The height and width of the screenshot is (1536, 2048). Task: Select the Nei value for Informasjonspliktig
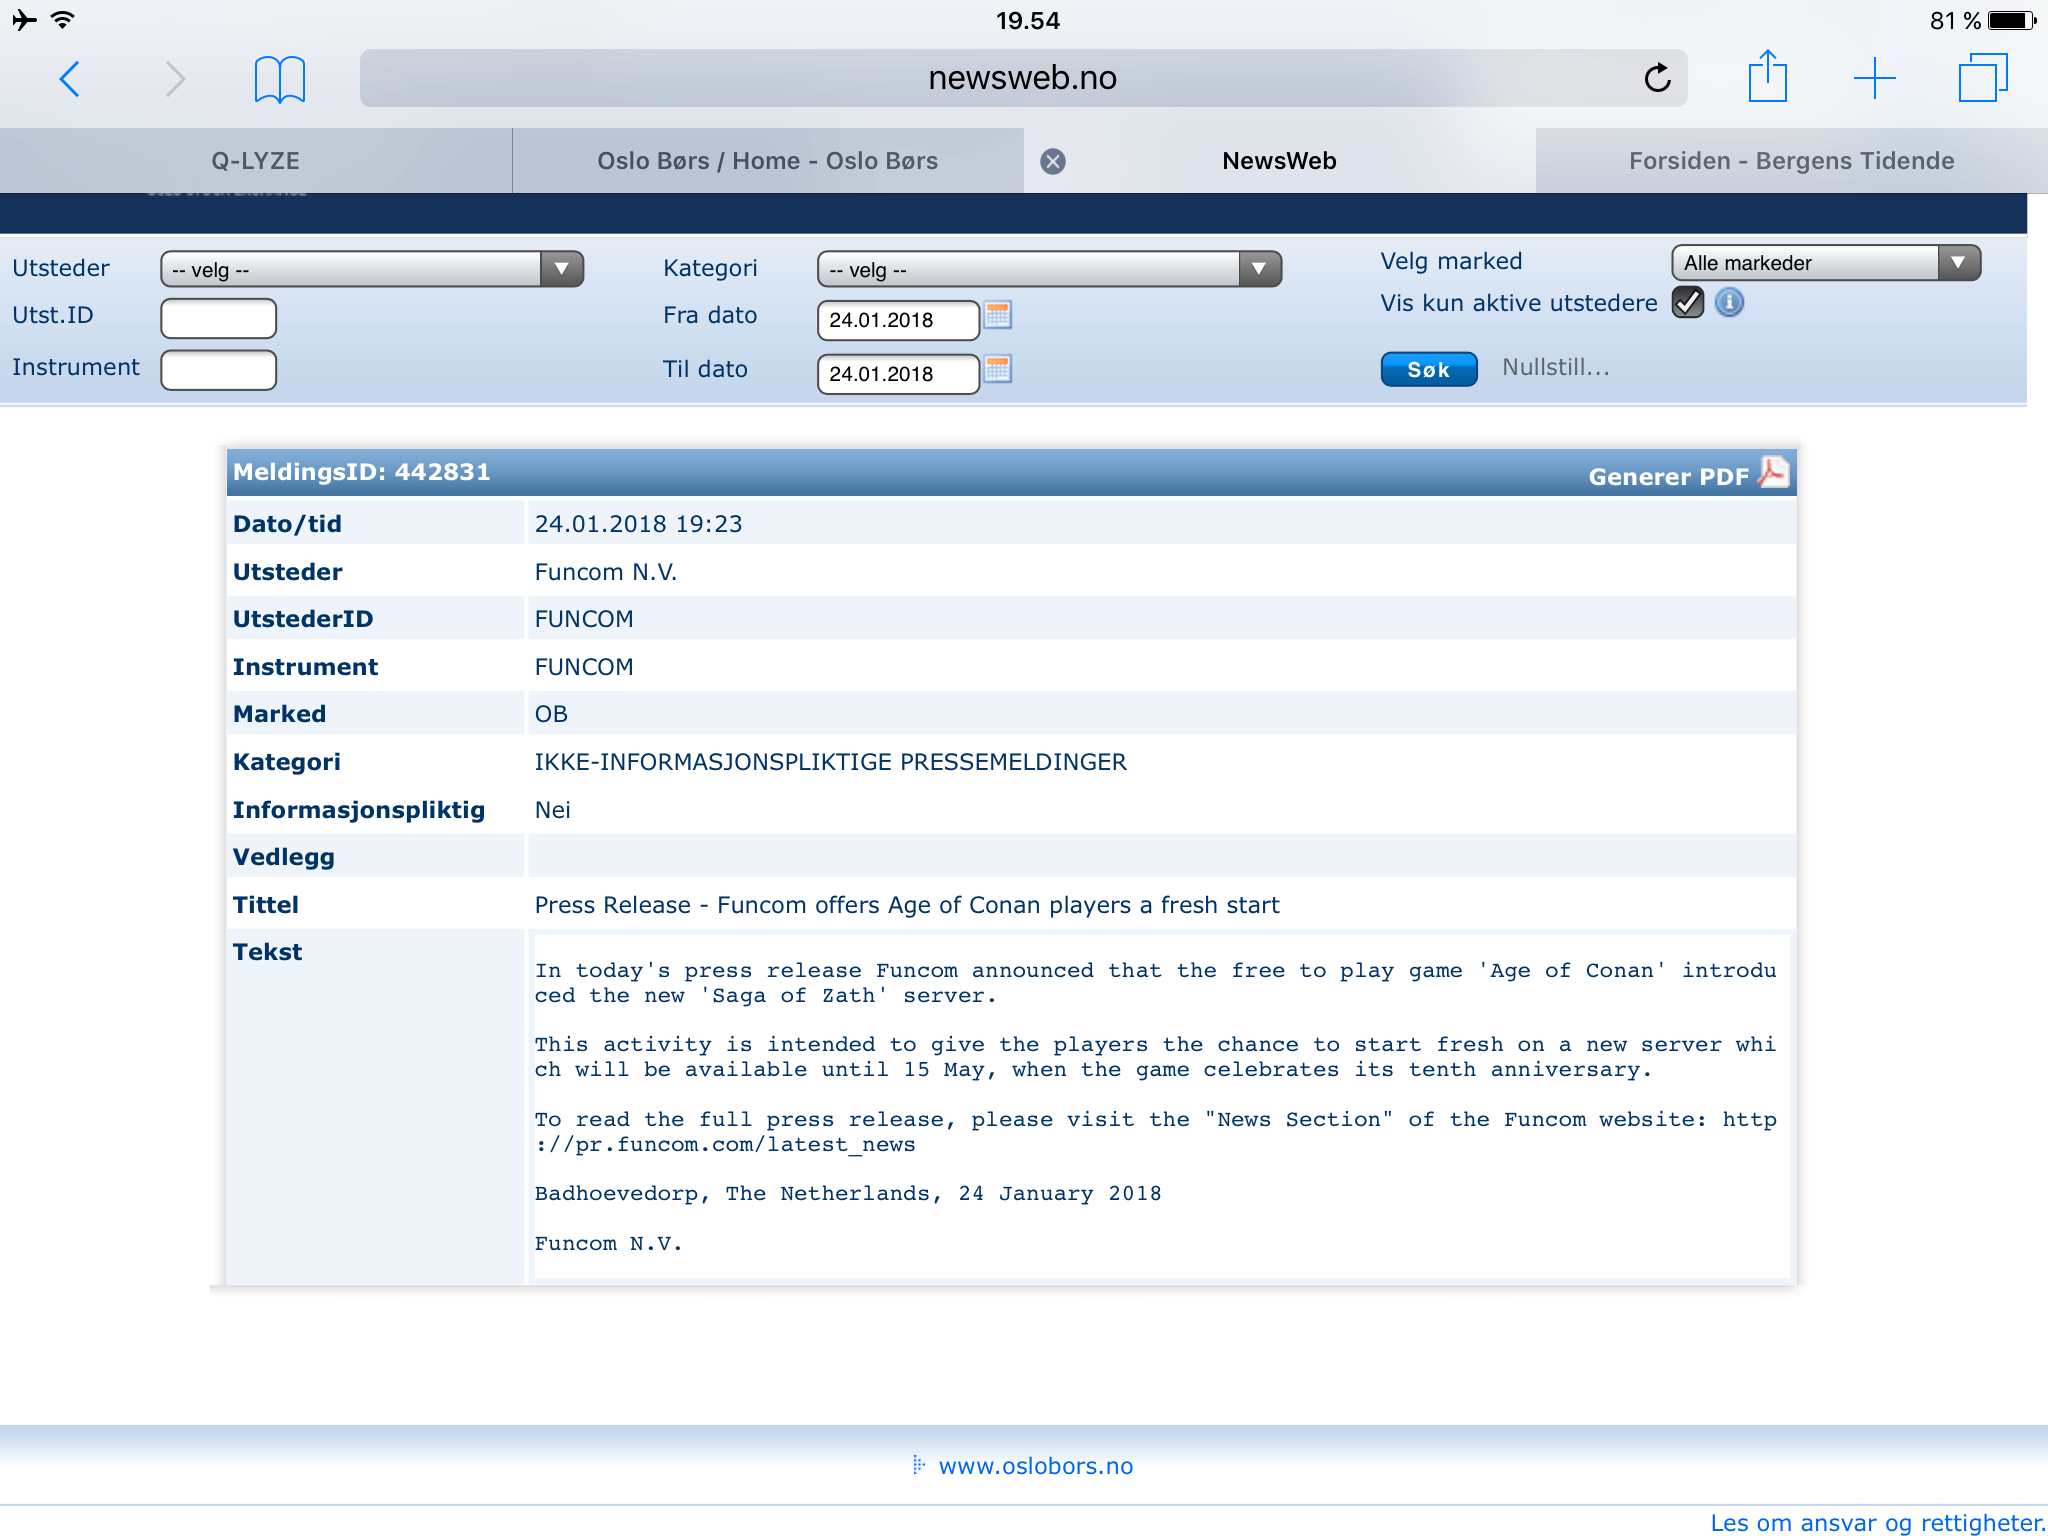(552, 810)
